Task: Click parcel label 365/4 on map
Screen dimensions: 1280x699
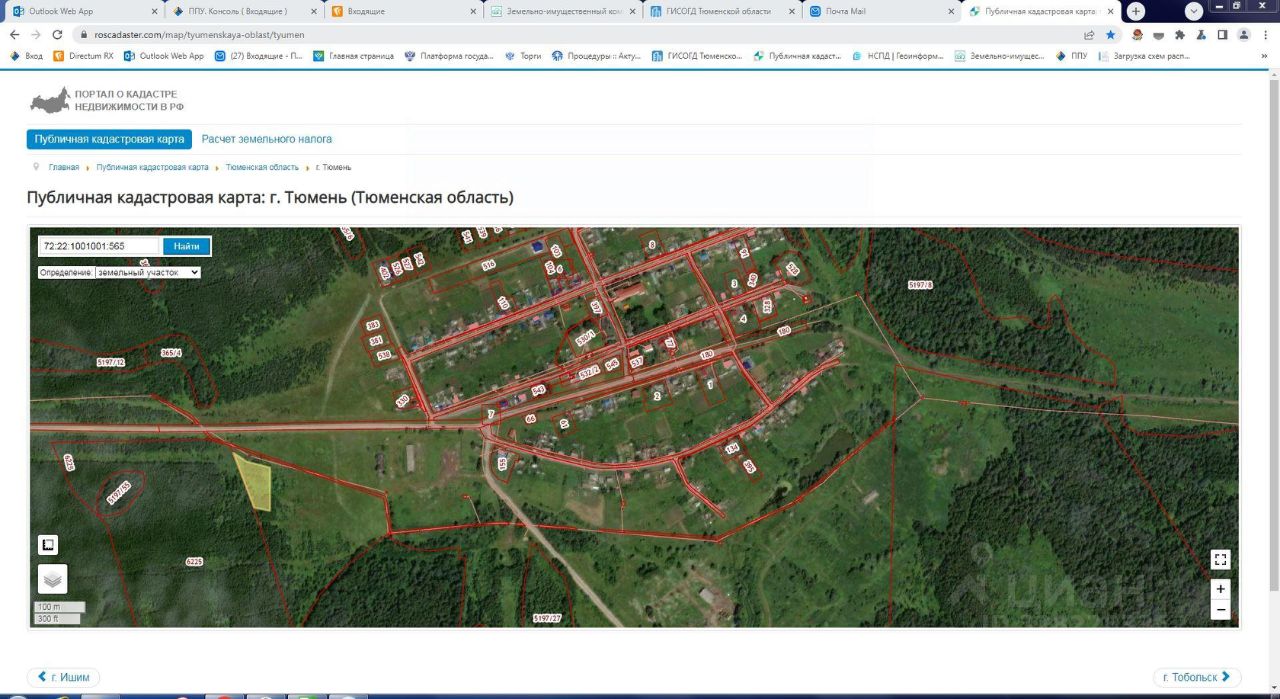Action: tap(171, 353)
